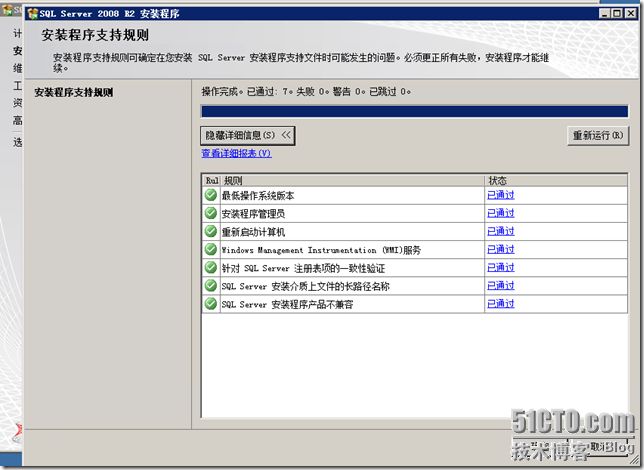Image resolution: width=644 pixels, height=470 pixels.
Task: Click the 操作完成 summary status line
Action: pos(306,92)
